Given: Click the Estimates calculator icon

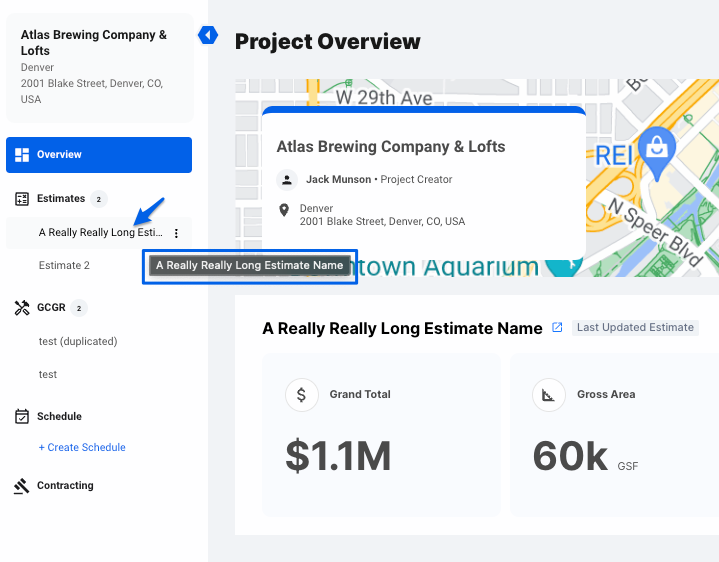Looking at the screenshot, I should click(x=22, y=199).
